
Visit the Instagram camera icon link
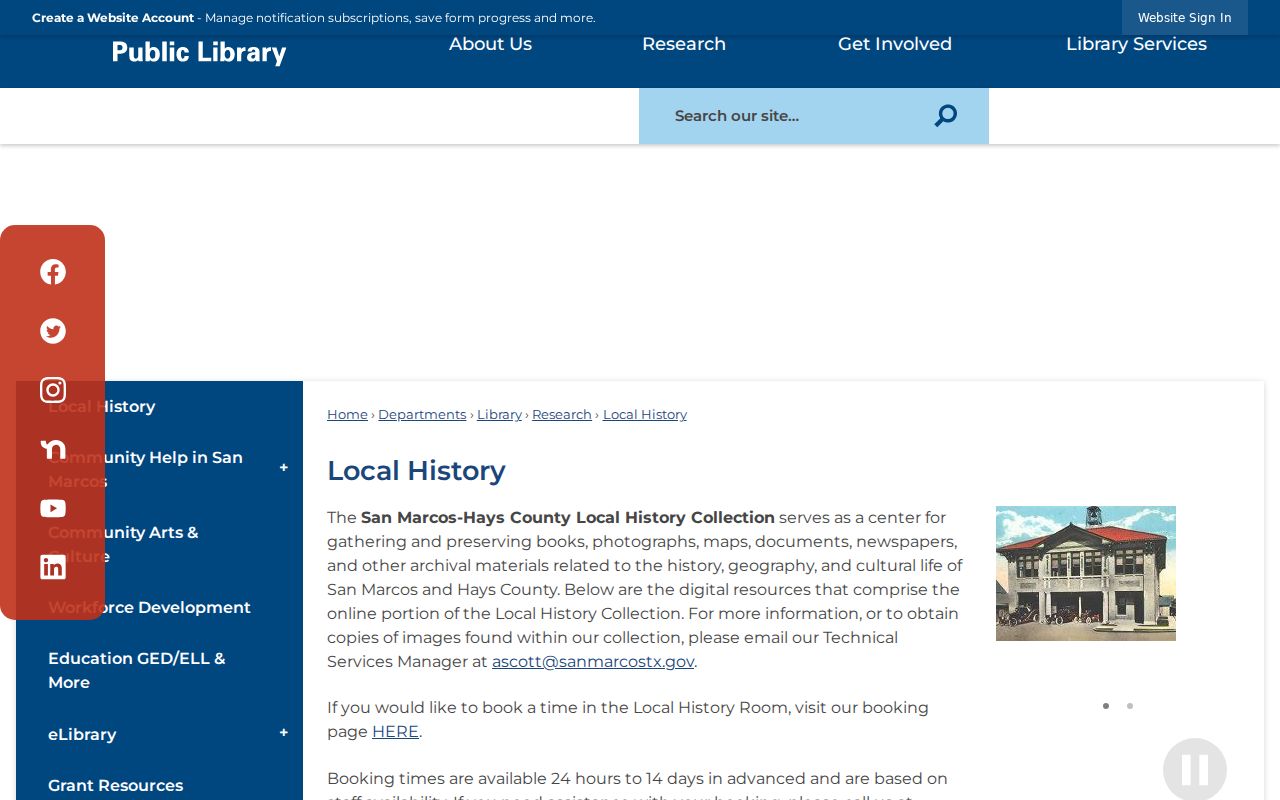53,390
